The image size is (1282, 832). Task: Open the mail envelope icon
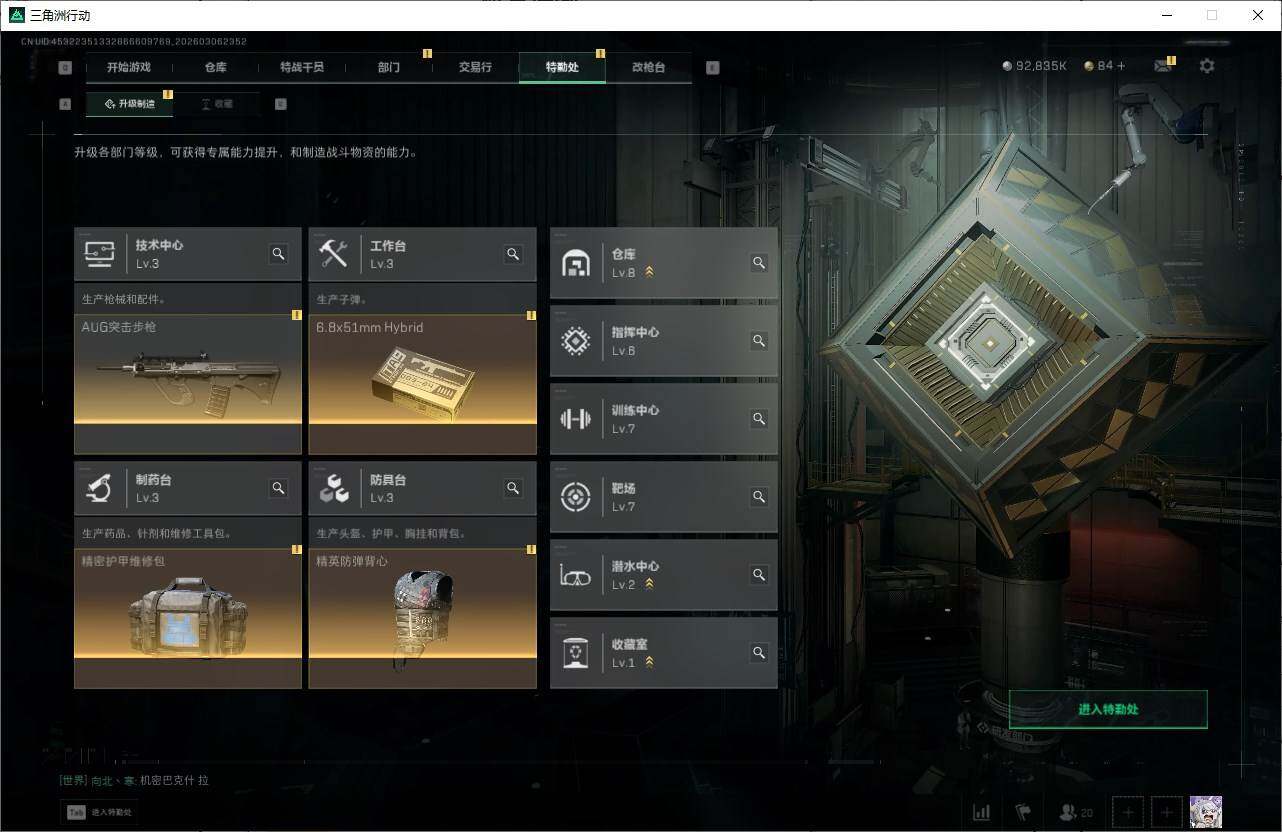[1162, 66]
